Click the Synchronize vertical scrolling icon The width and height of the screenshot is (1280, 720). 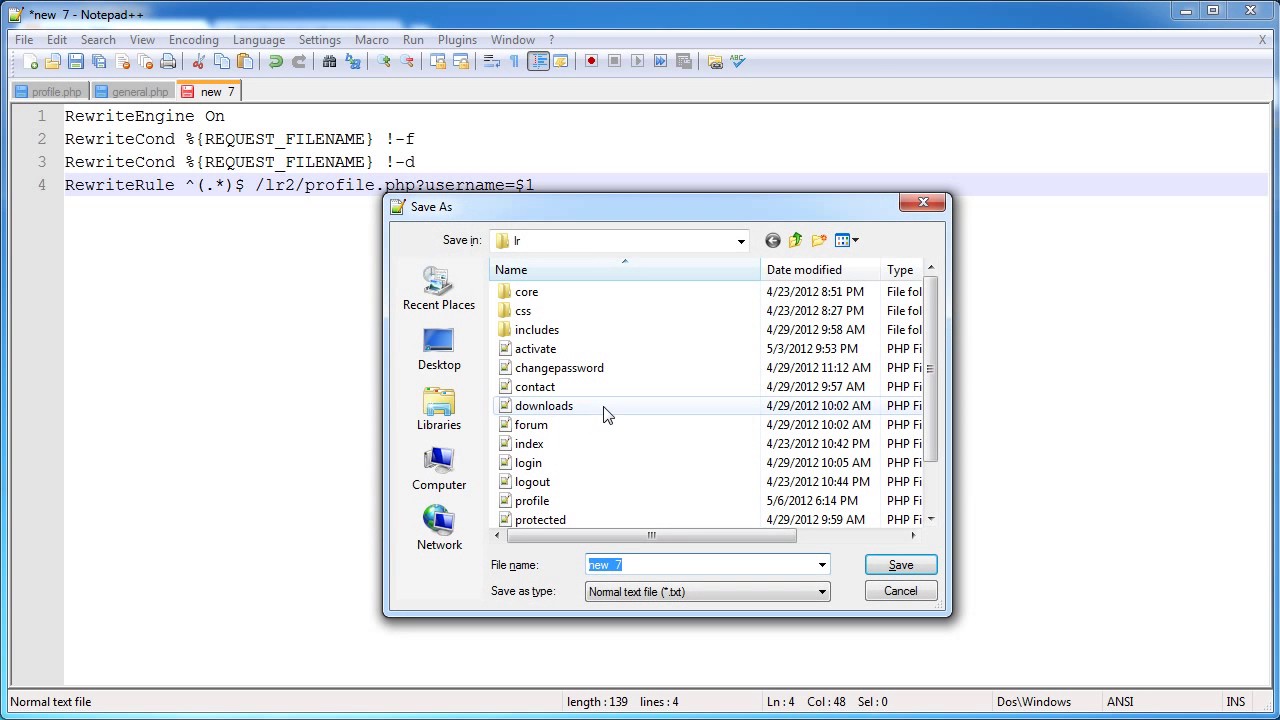click(x=438, y=62)
